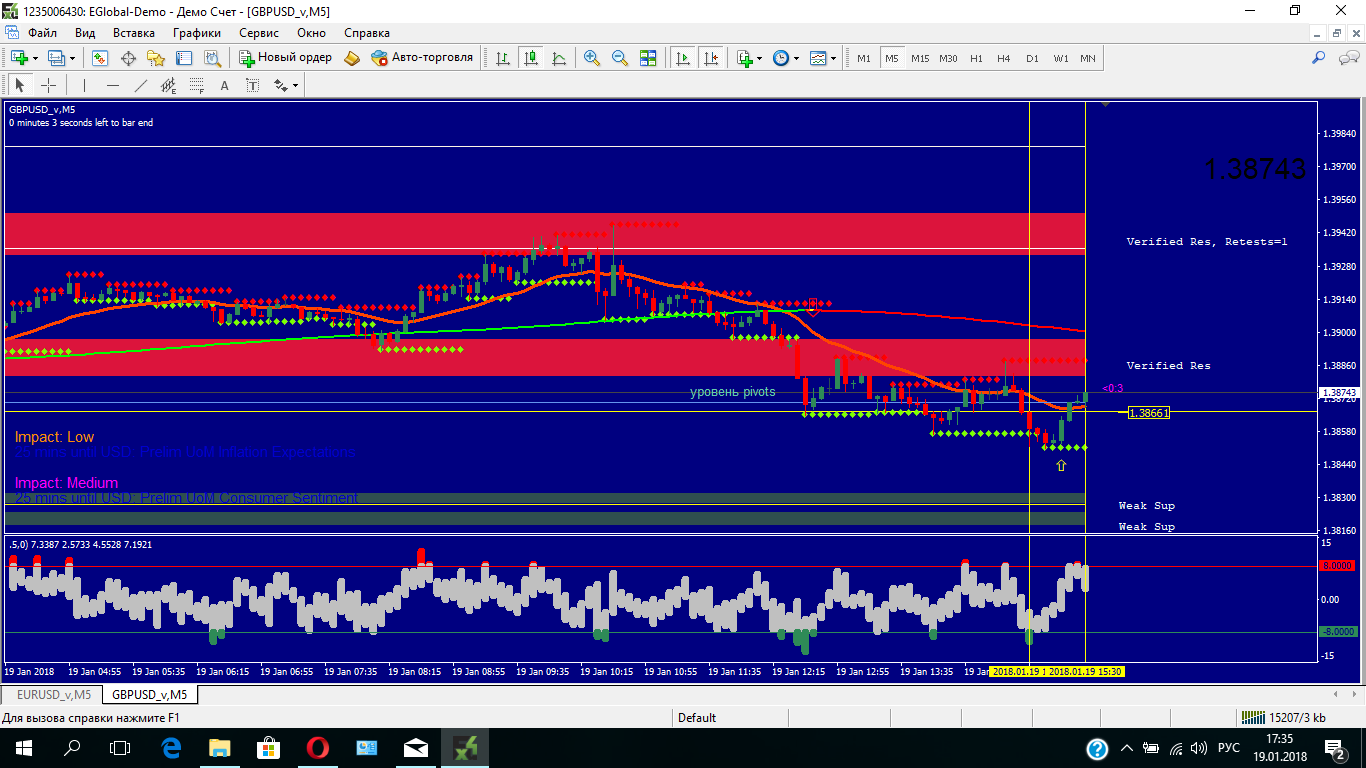Screen dimensions: 1366x768
Task: Select the trendline drawing tool
Action: click(141, 85)
